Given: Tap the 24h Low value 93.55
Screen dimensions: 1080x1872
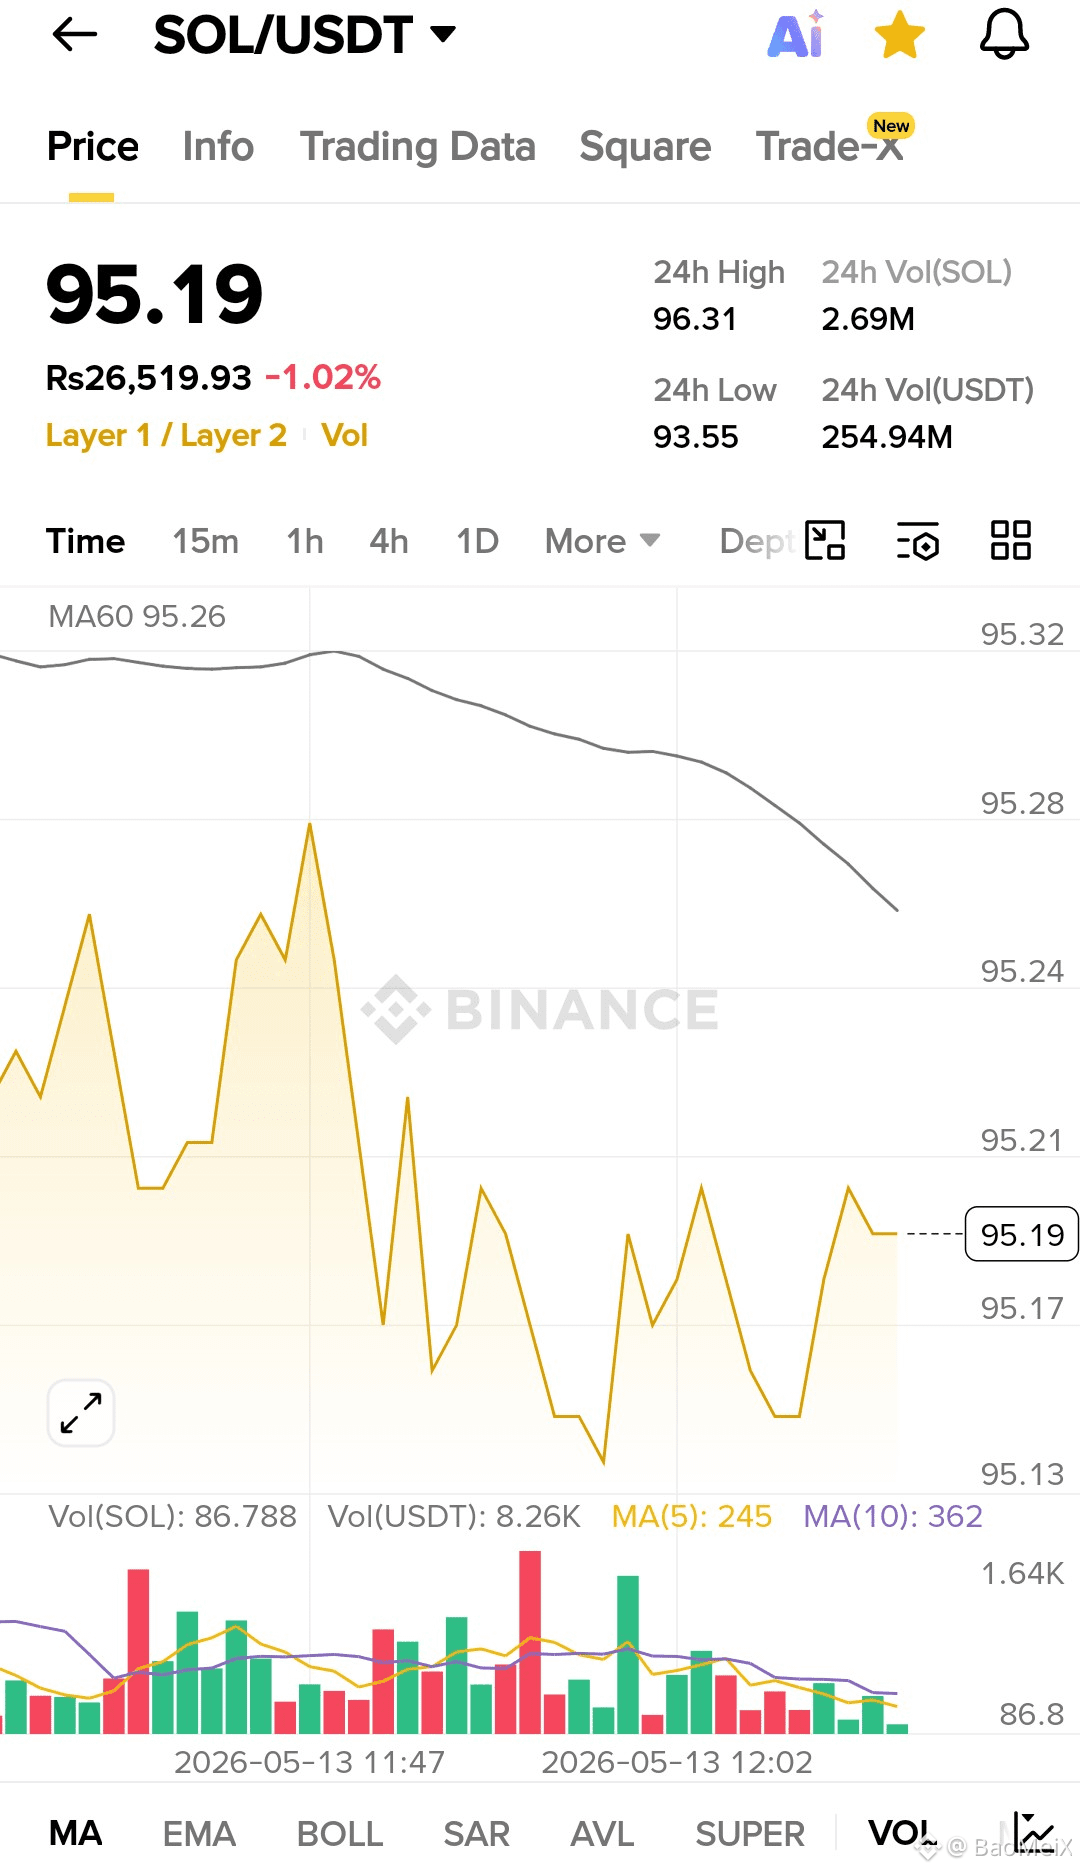Looking at the screenshot, I should [695, 437].
